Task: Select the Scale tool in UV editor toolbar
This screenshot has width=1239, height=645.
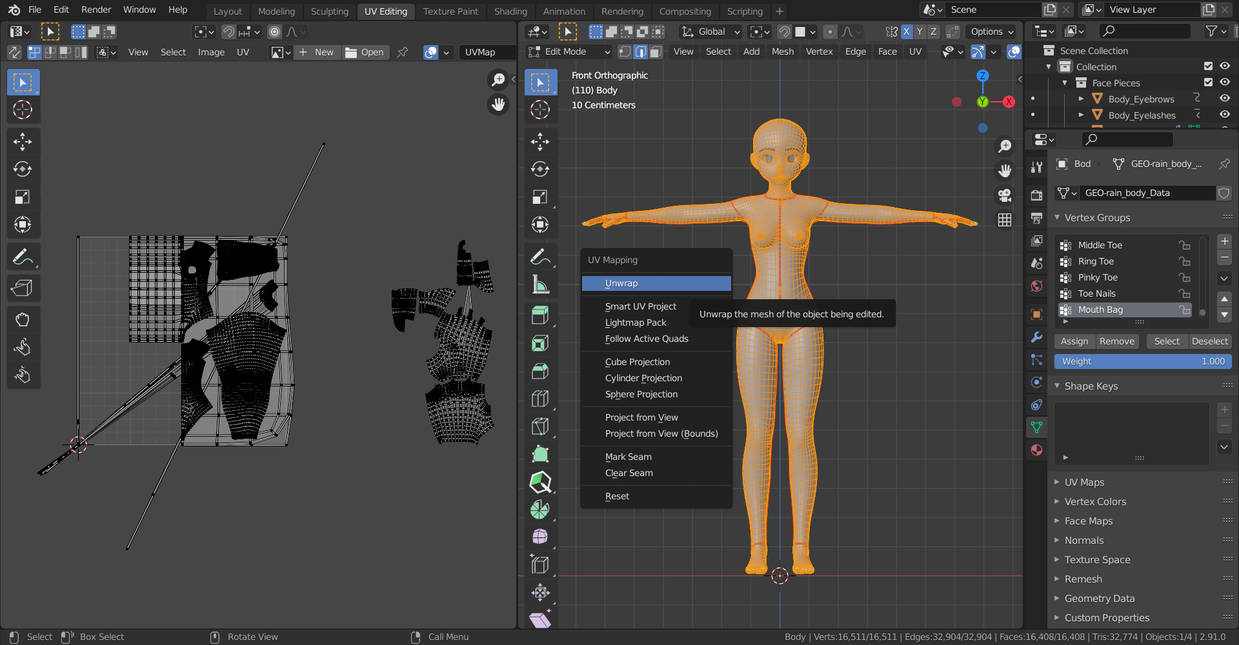Action: coord(22,197)
